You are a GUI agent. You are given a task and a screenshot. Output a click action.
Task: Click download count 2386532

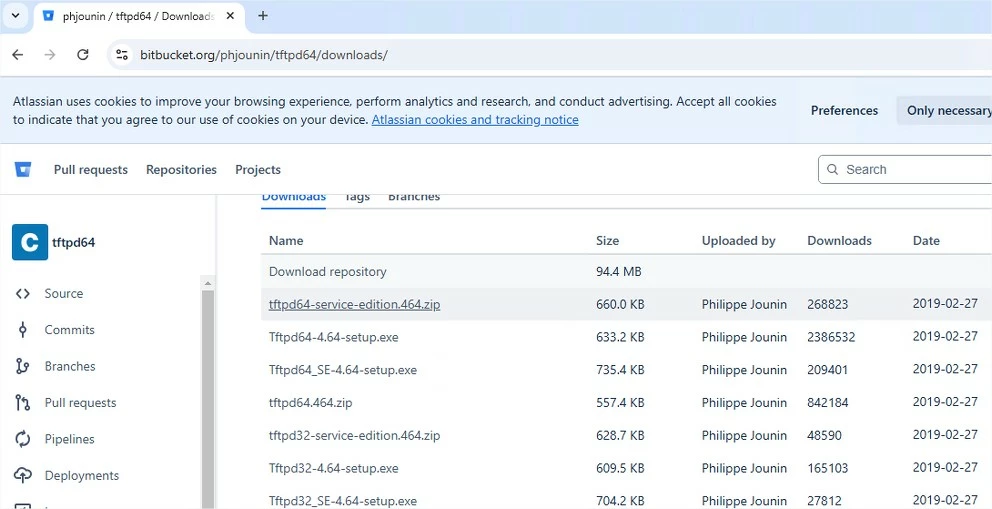click(831, 338)
